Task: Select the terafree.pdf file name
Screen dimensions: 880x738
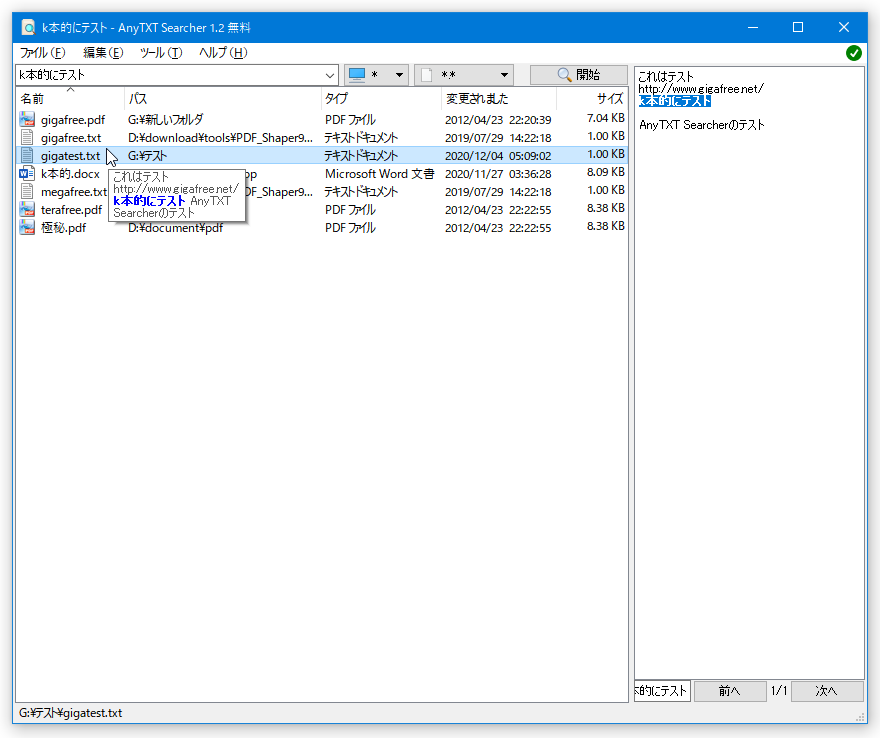Action: [x=71, y=209]
